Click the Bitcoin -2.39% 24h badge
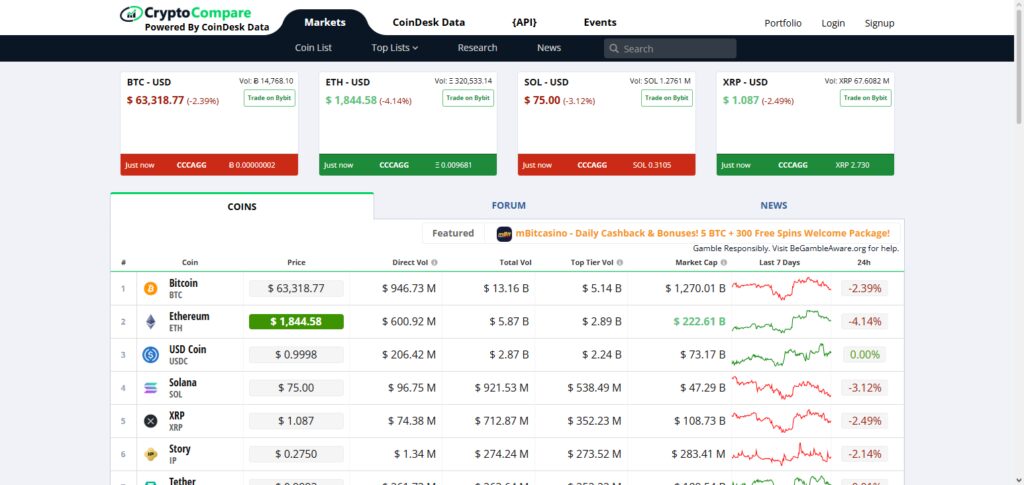The width and height of the screenshot is (1024, 485). pyautogui.click(x=865, y=289)
